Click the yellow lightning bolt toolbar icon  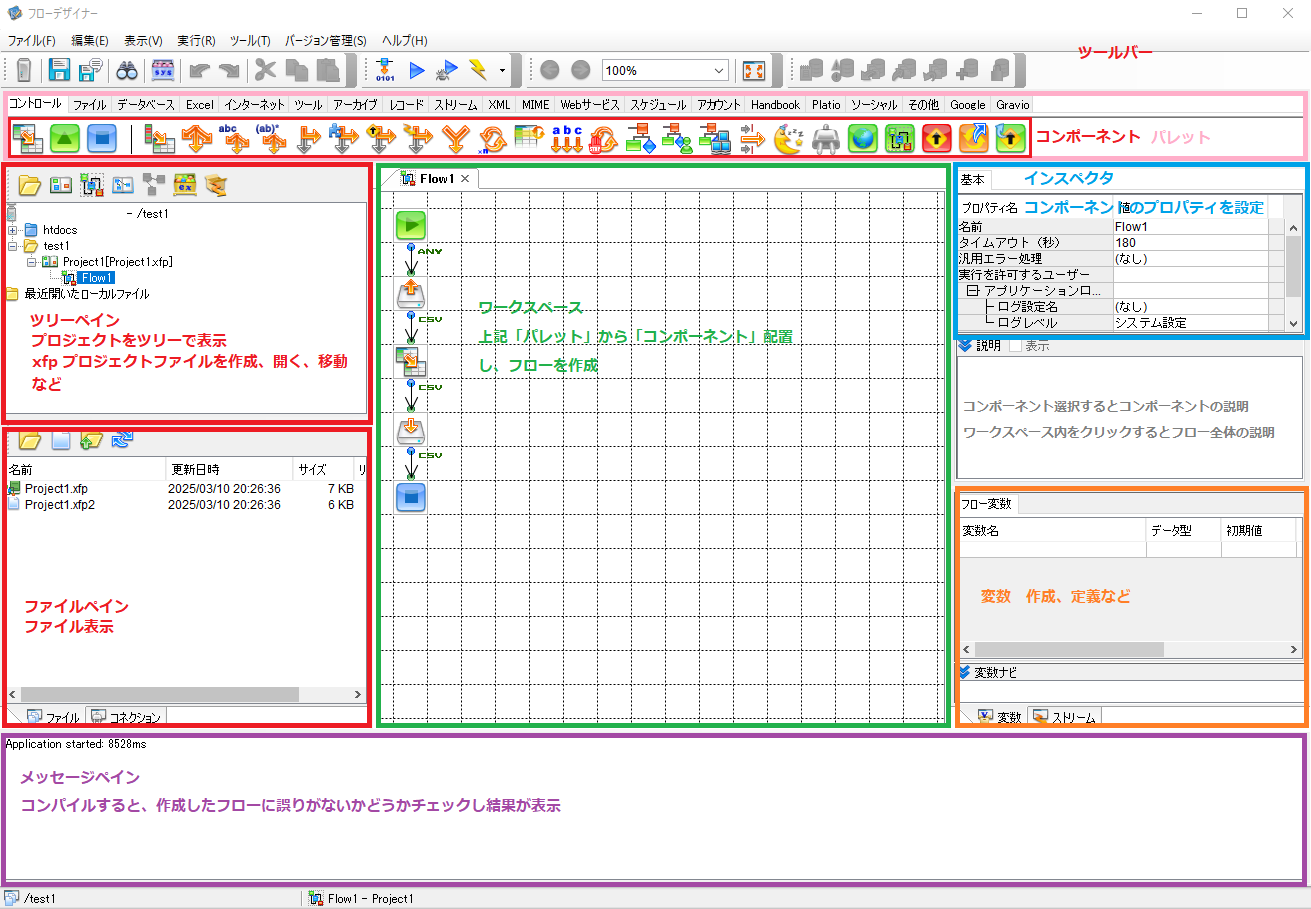479,70
